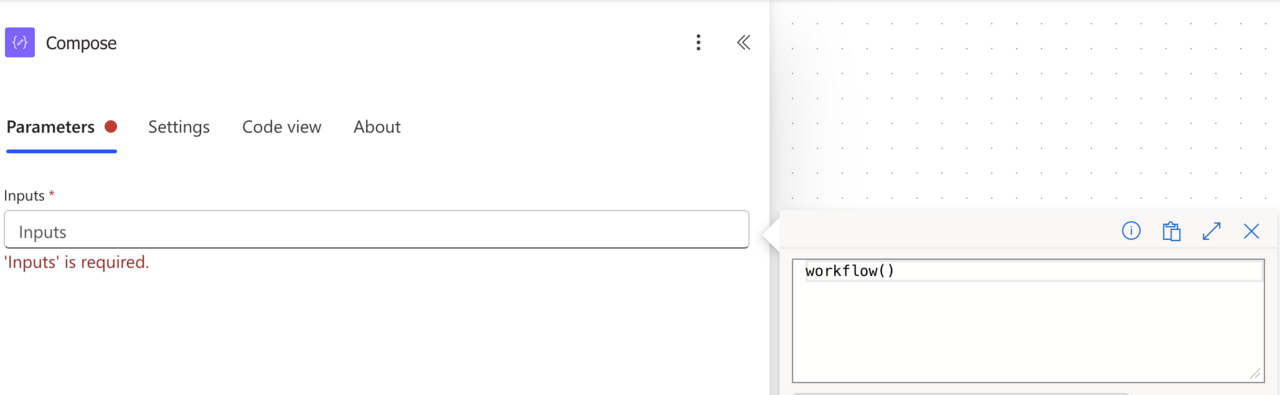
Task: Click empty area of expression text box
Action: [1028, 330]
